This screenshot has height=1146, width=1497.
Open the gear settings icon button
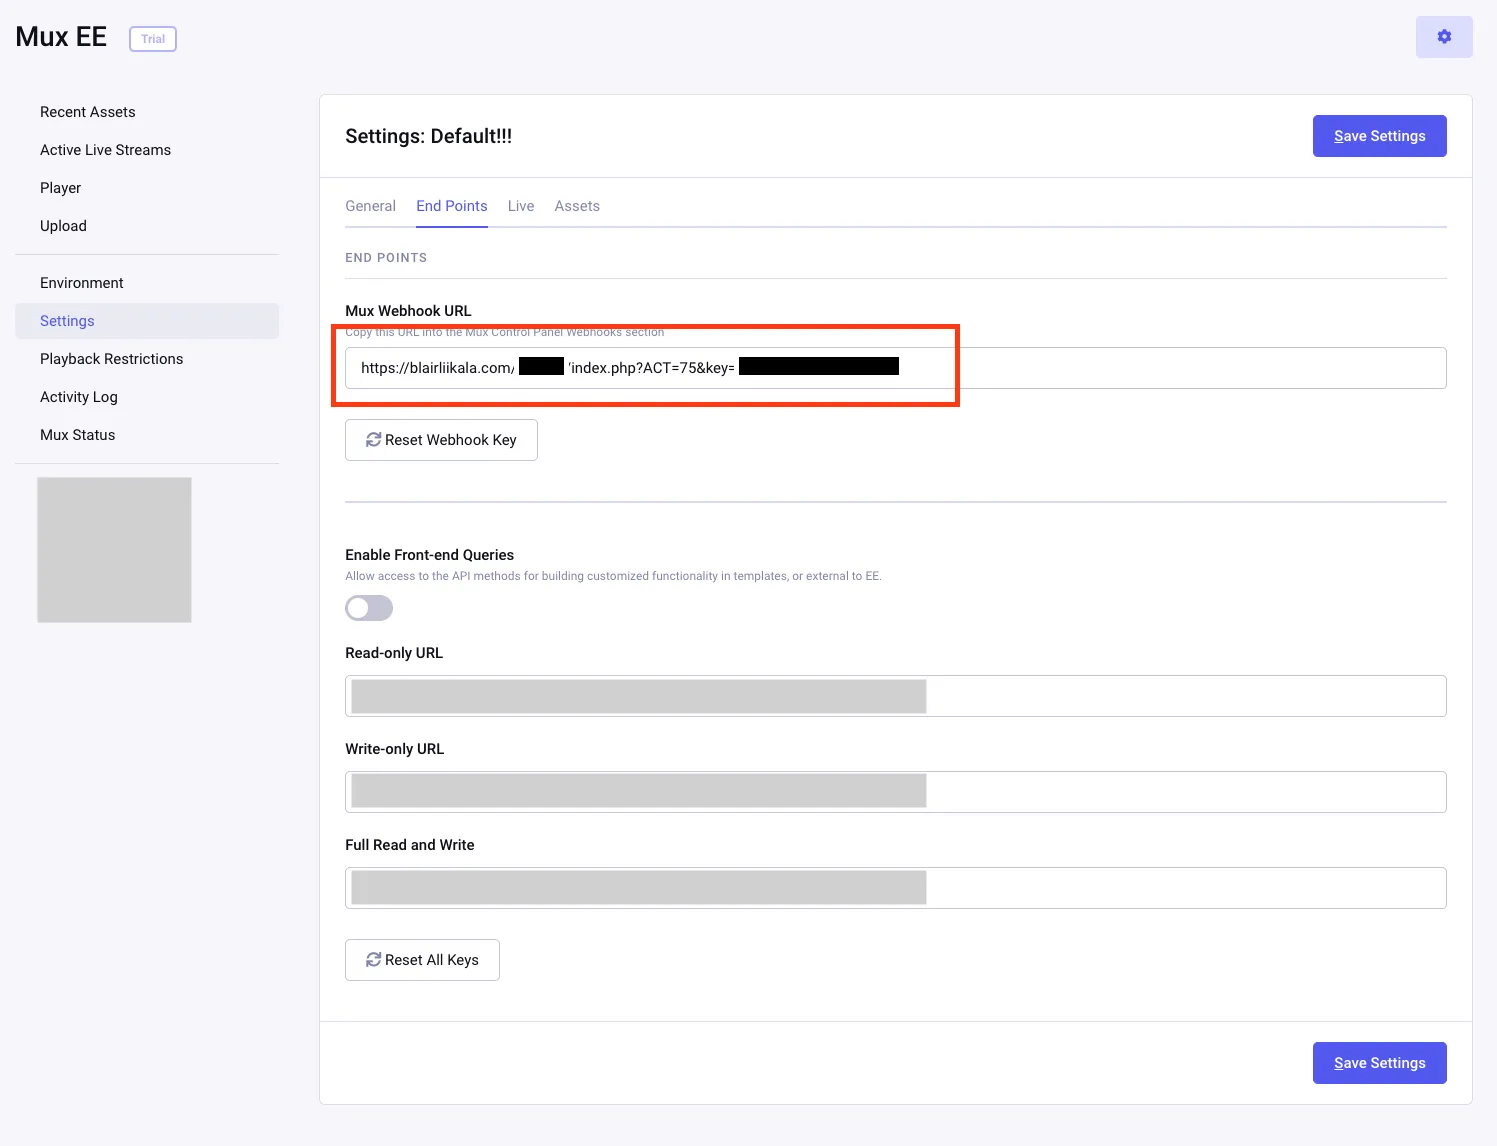(1444, 37)
